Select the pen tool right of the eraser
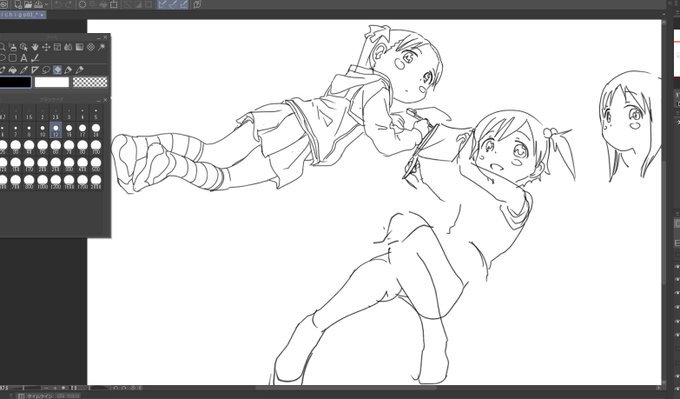Viewport: 680px width, 399px height. pos(68,69)
